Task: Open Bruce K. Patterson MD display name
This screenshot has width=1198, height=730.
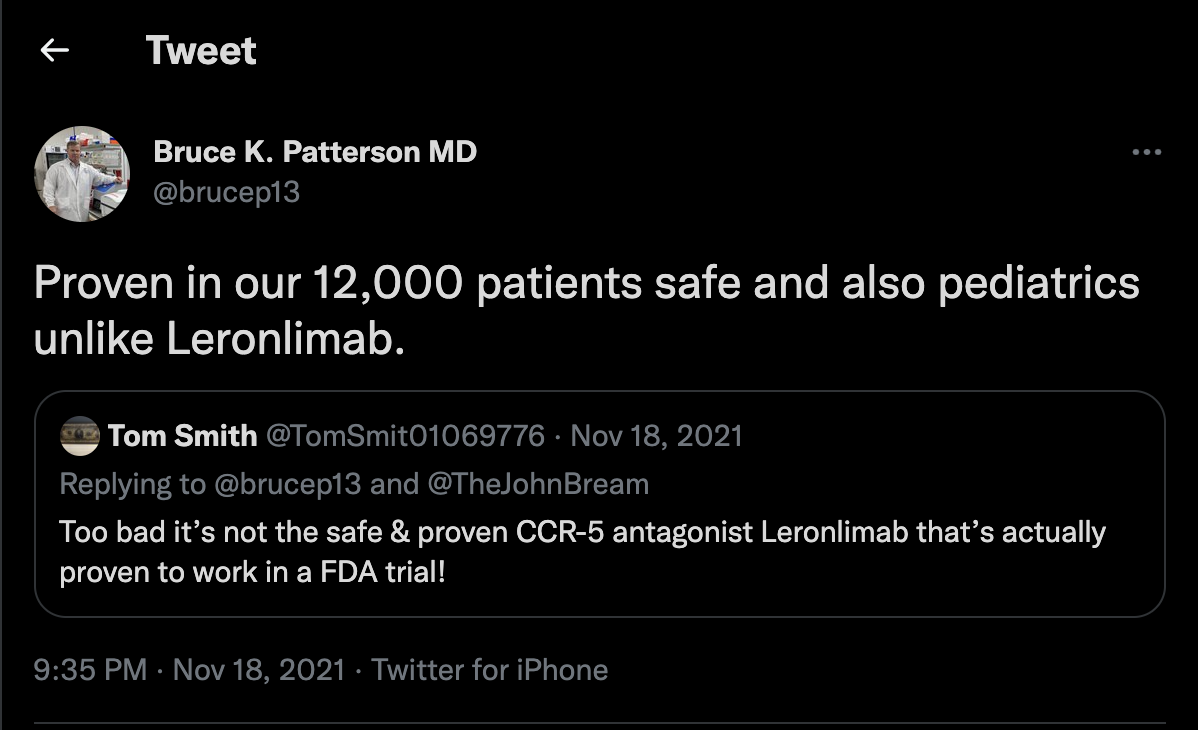Action: (315, 152)
